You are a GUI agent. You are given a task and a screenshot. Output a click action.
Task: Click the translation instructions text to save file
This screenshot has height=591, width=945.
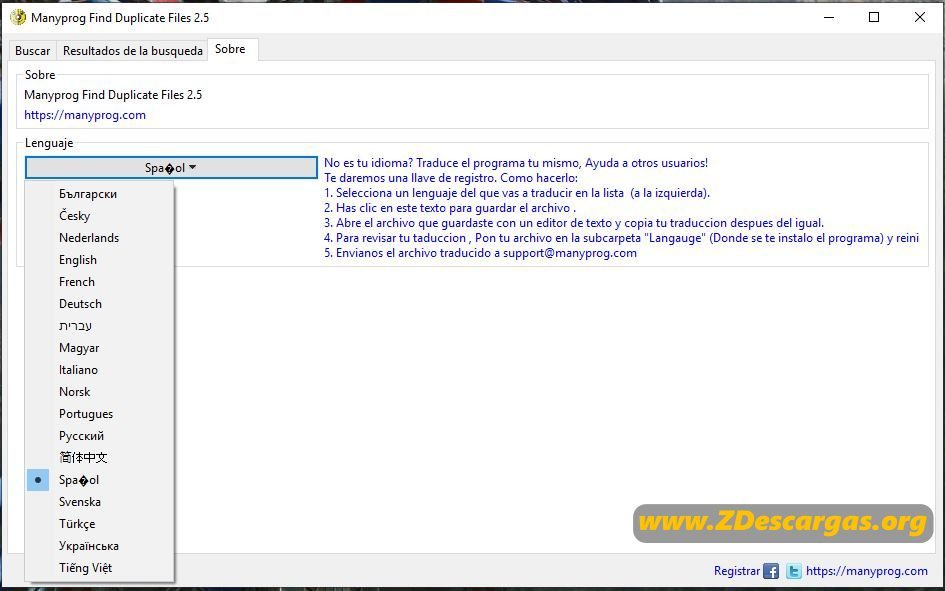(x=621, y=208)
